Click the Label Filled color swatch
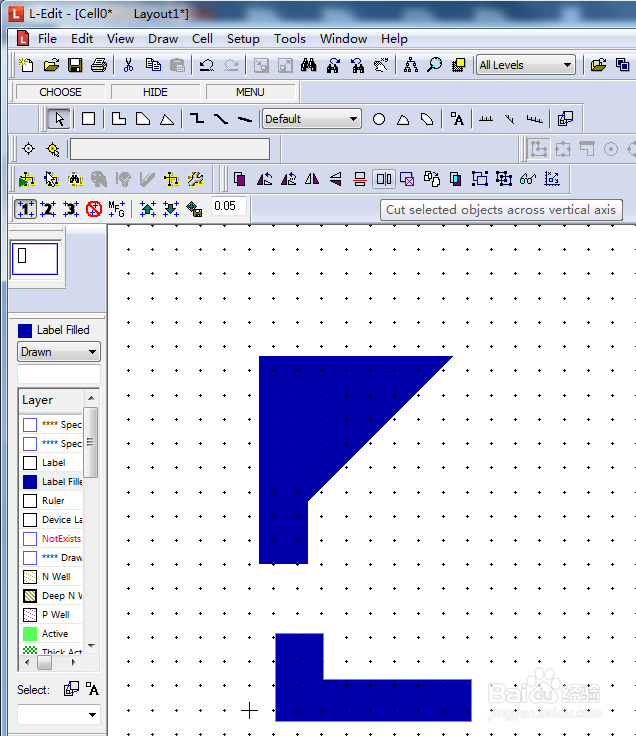Screen dimensions: 636x736 [25, 330]
